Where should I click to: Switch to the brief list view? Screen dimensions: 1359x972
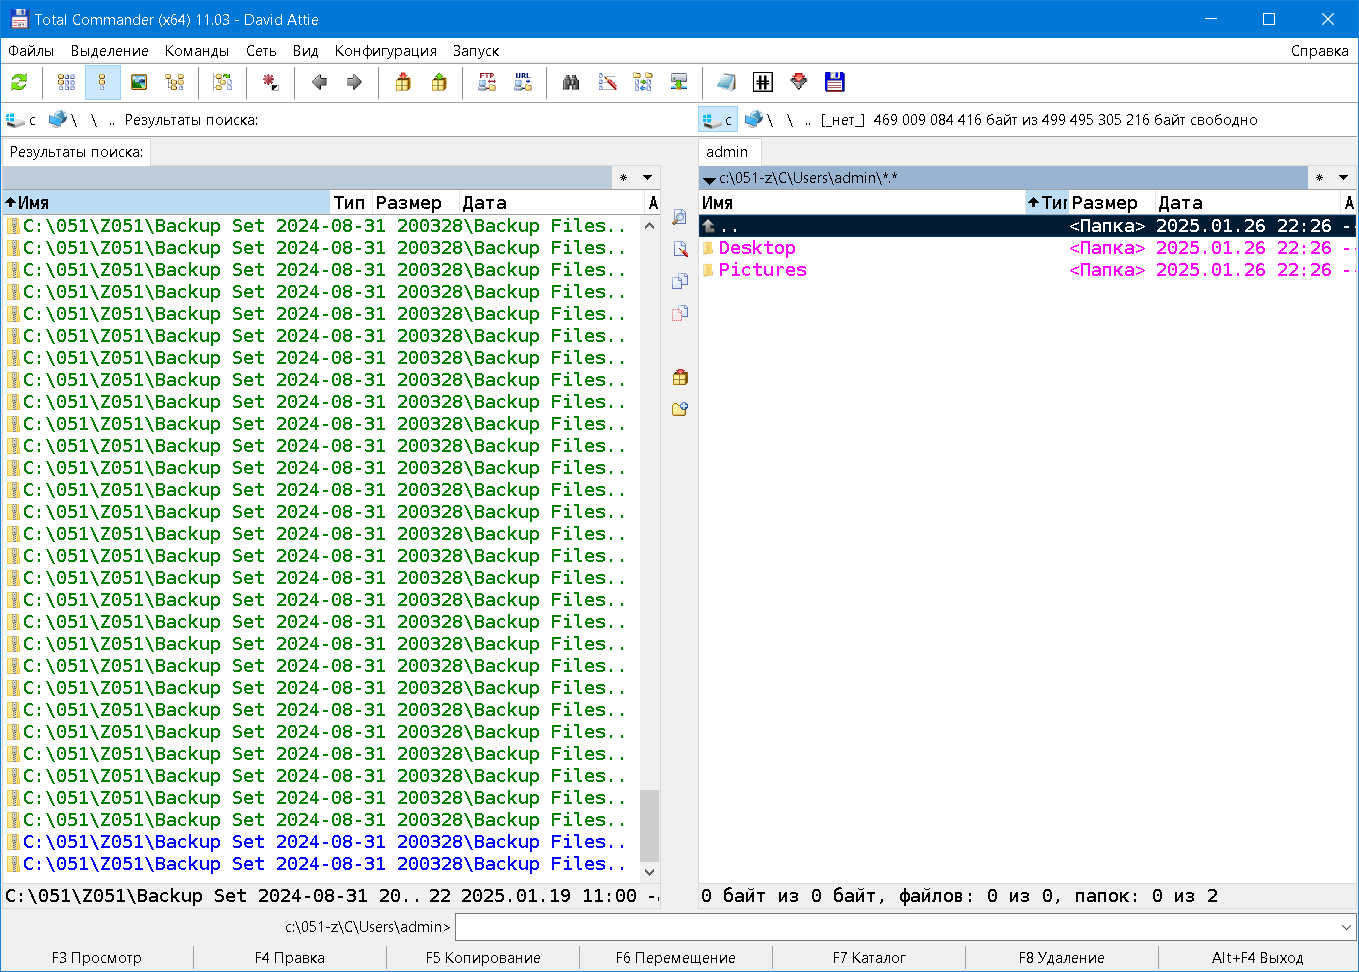pyautogui.click(x=66, y=82)
